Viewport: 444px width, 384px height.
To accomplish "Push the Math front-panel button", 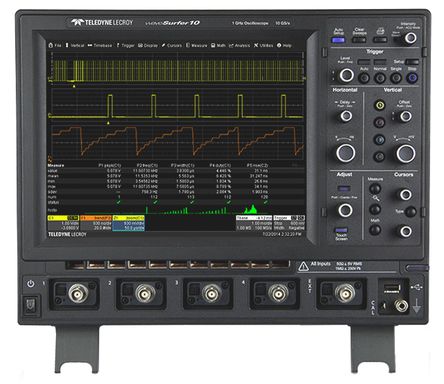I will click(375, 230).
